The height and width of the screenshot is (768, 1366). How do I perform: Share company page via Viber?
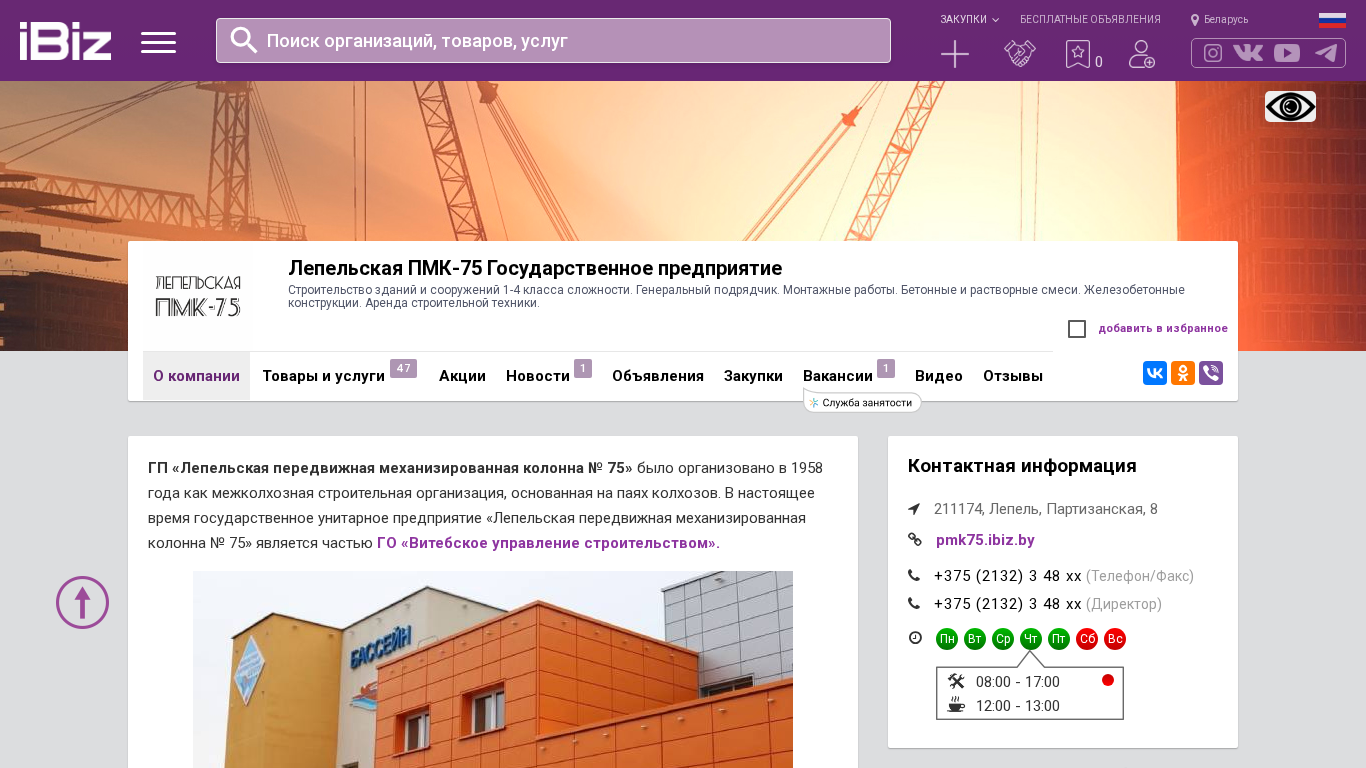1211,373
